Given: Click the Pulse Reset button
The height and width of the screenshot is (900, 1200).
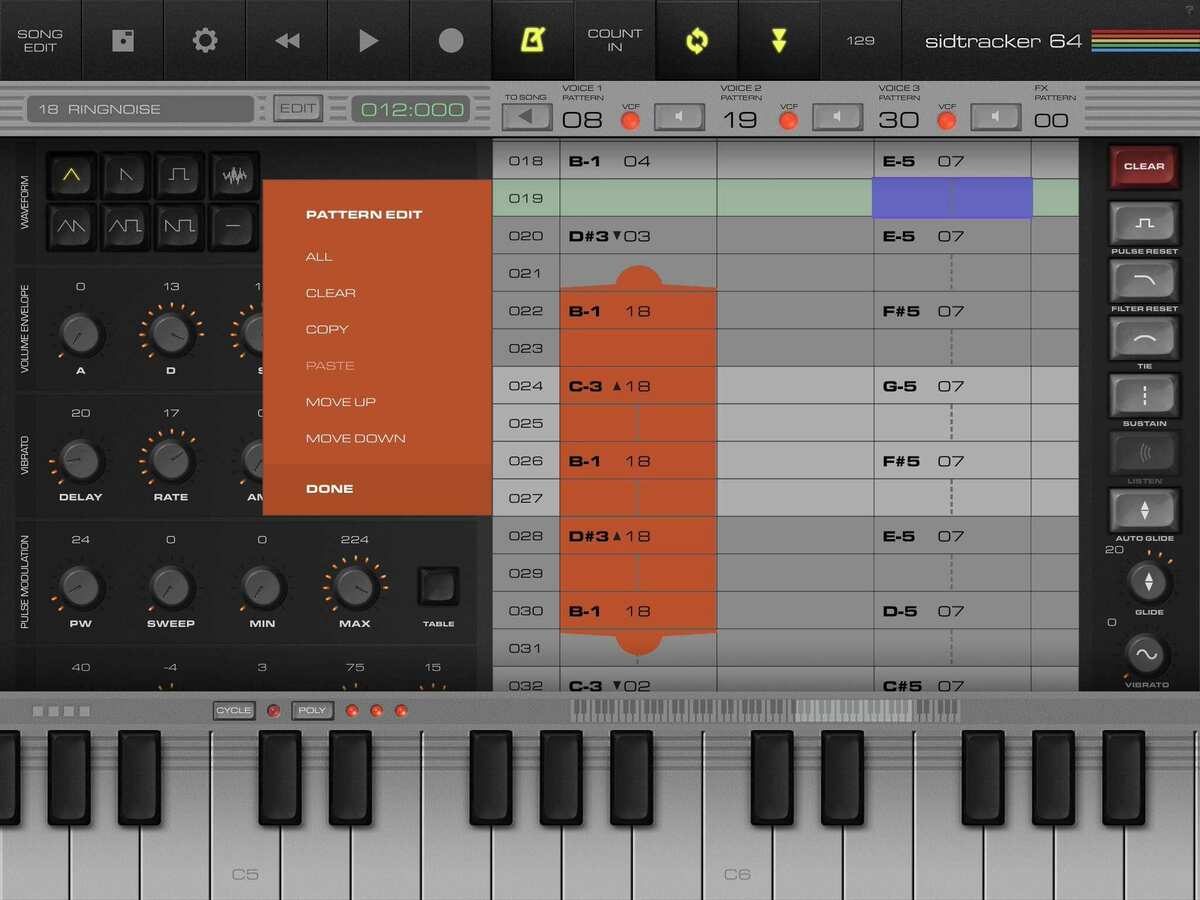Looking at the screenshot, I should [1144, 223].
